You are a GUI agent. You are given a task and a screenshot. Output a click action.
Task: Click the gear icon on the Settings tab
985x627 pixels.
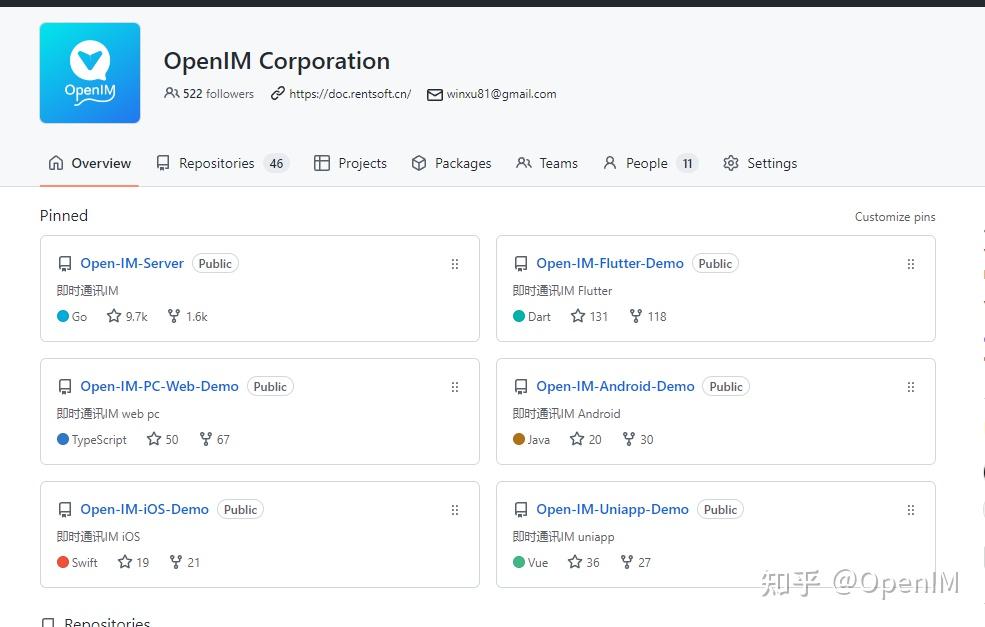click(729, 163)
